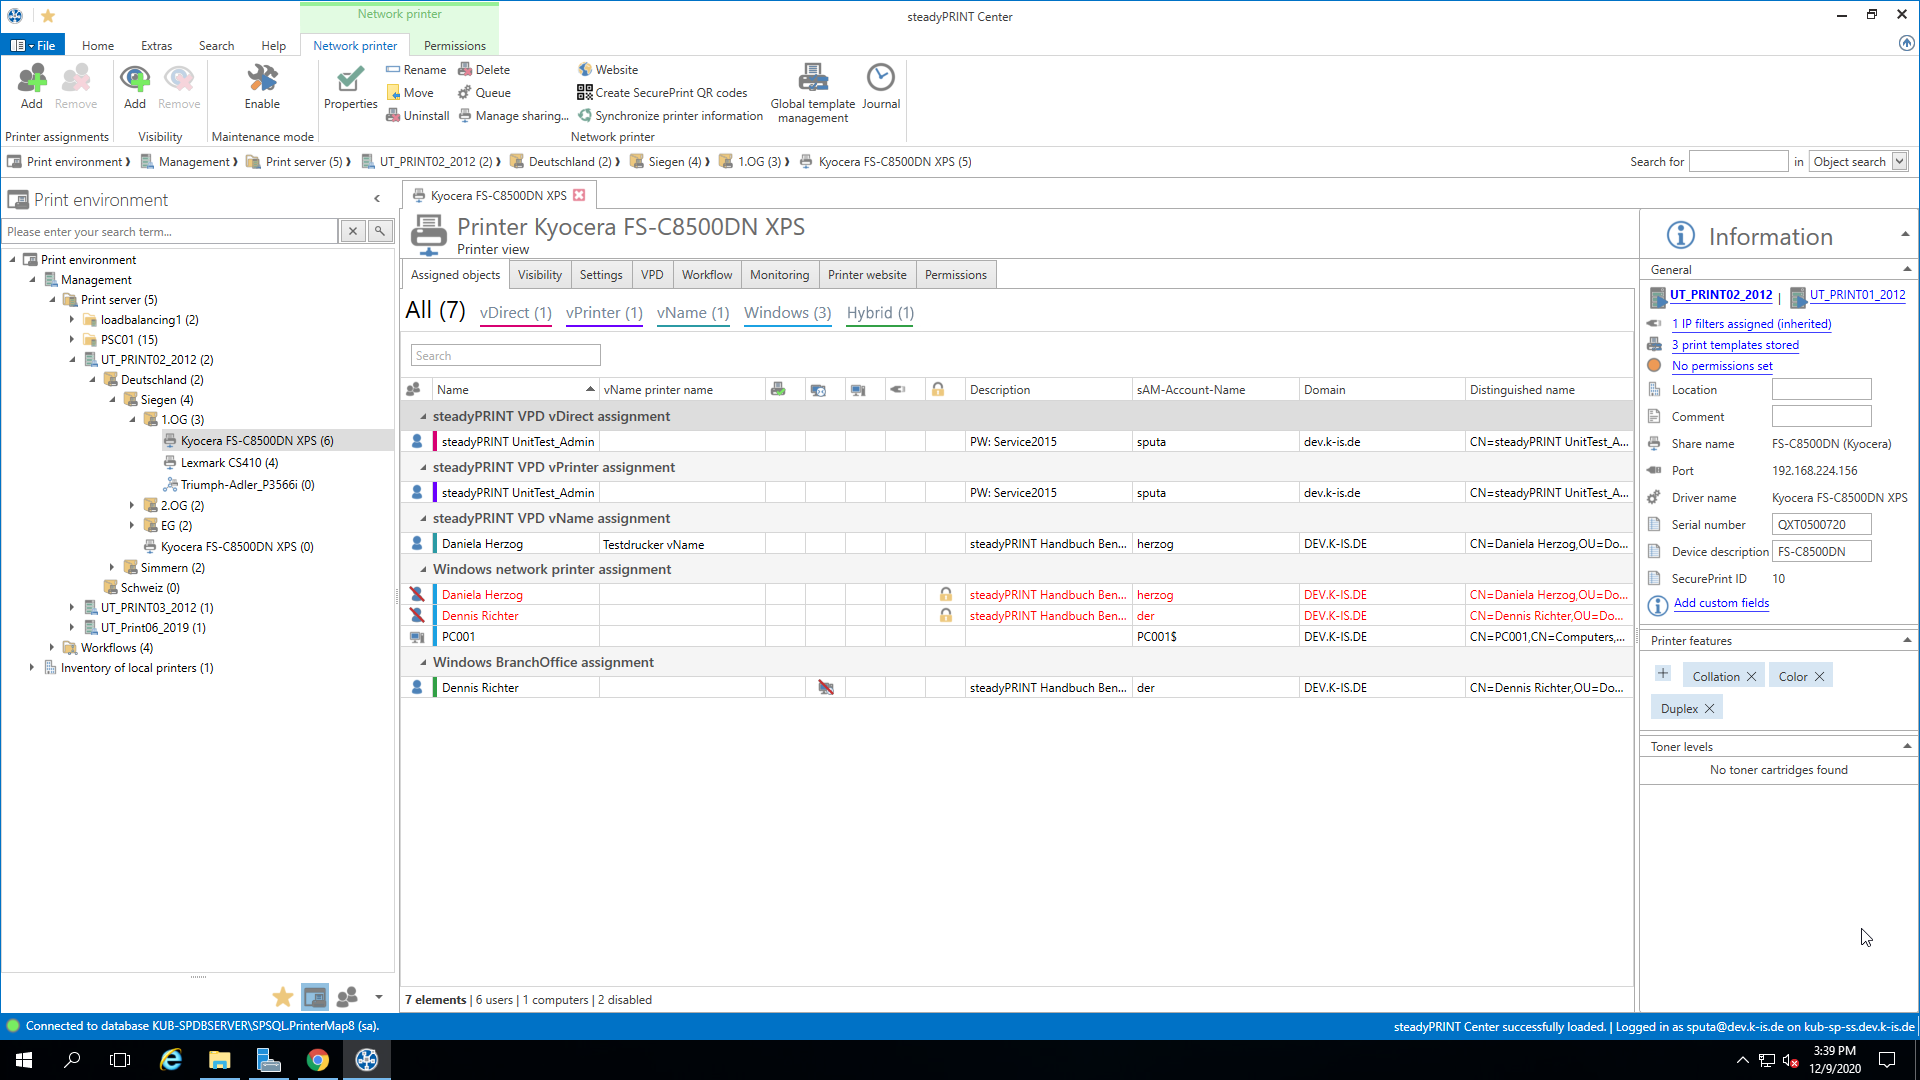The width and height of the screenshot is (1920, 1080).
Task: Open the Object search dropdown
Action: 1899,161
